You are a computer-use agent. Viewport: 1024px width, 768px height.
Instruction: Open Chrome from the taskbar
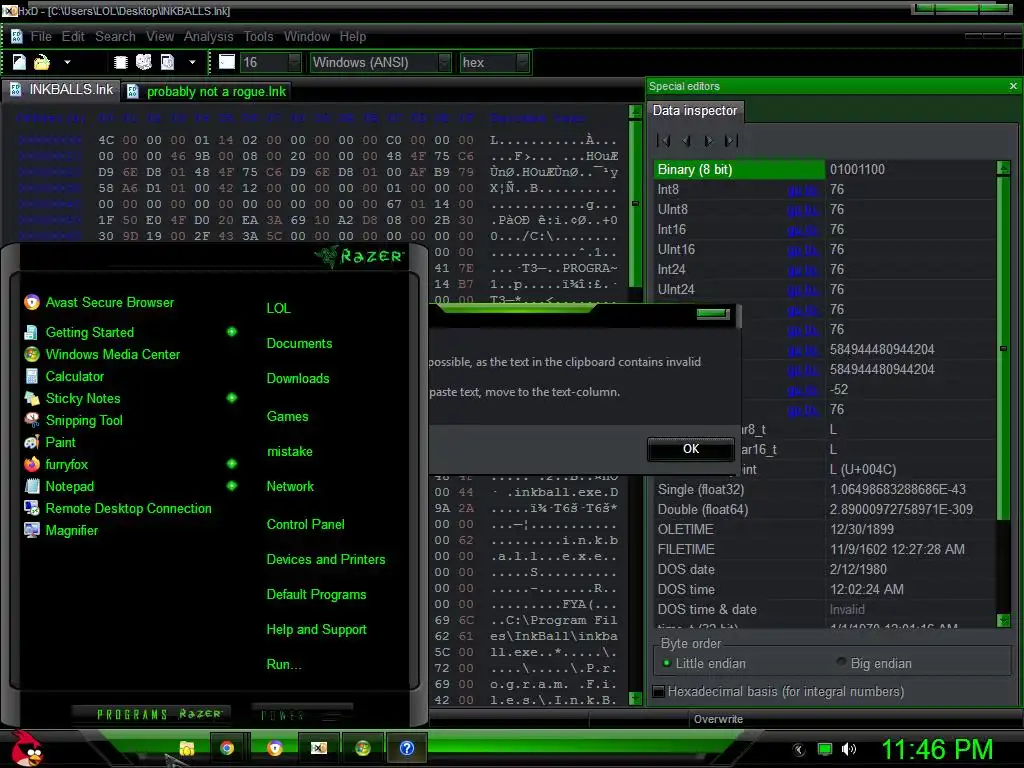227,748
